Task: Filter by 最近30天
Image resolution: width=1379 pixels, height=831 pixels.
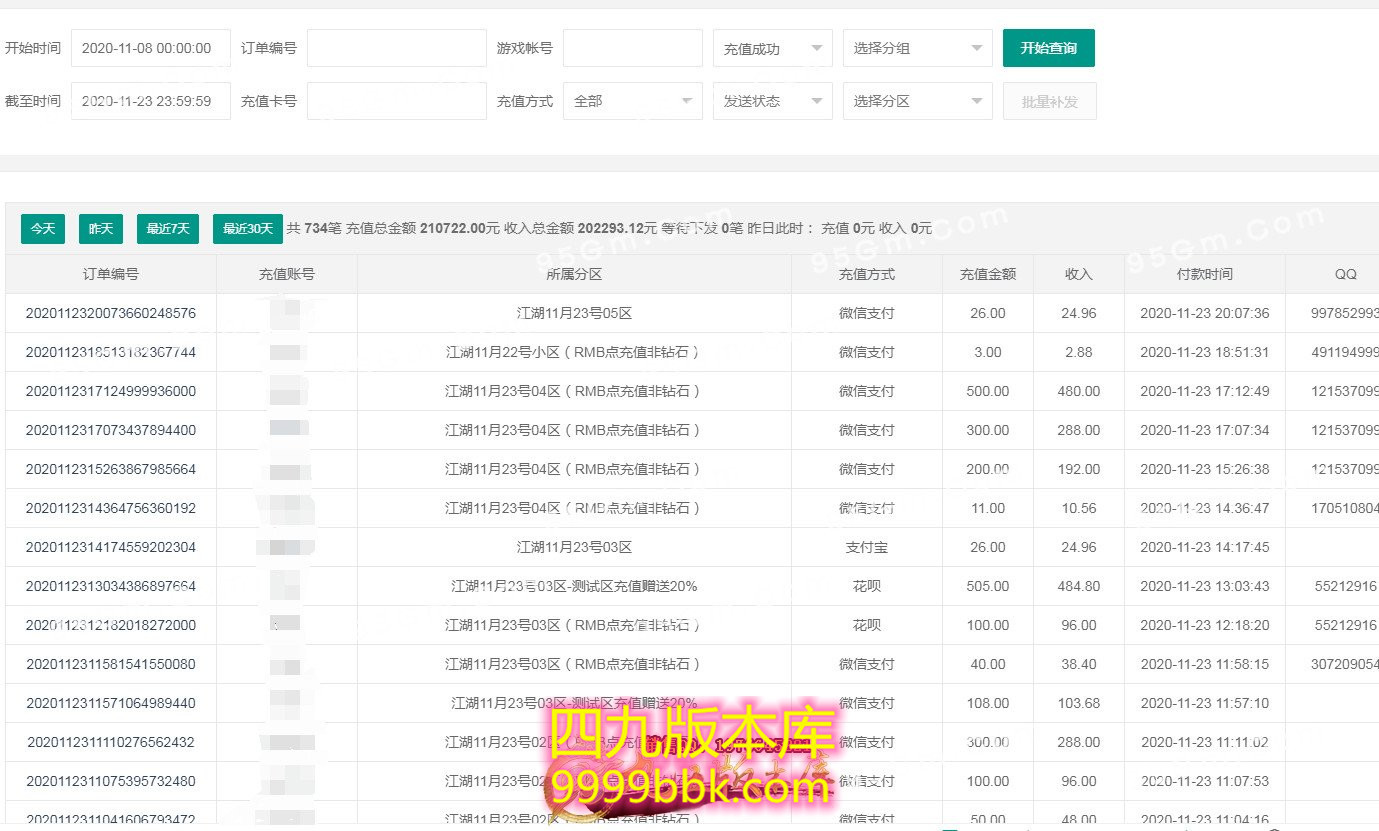Action: [247, 229]
